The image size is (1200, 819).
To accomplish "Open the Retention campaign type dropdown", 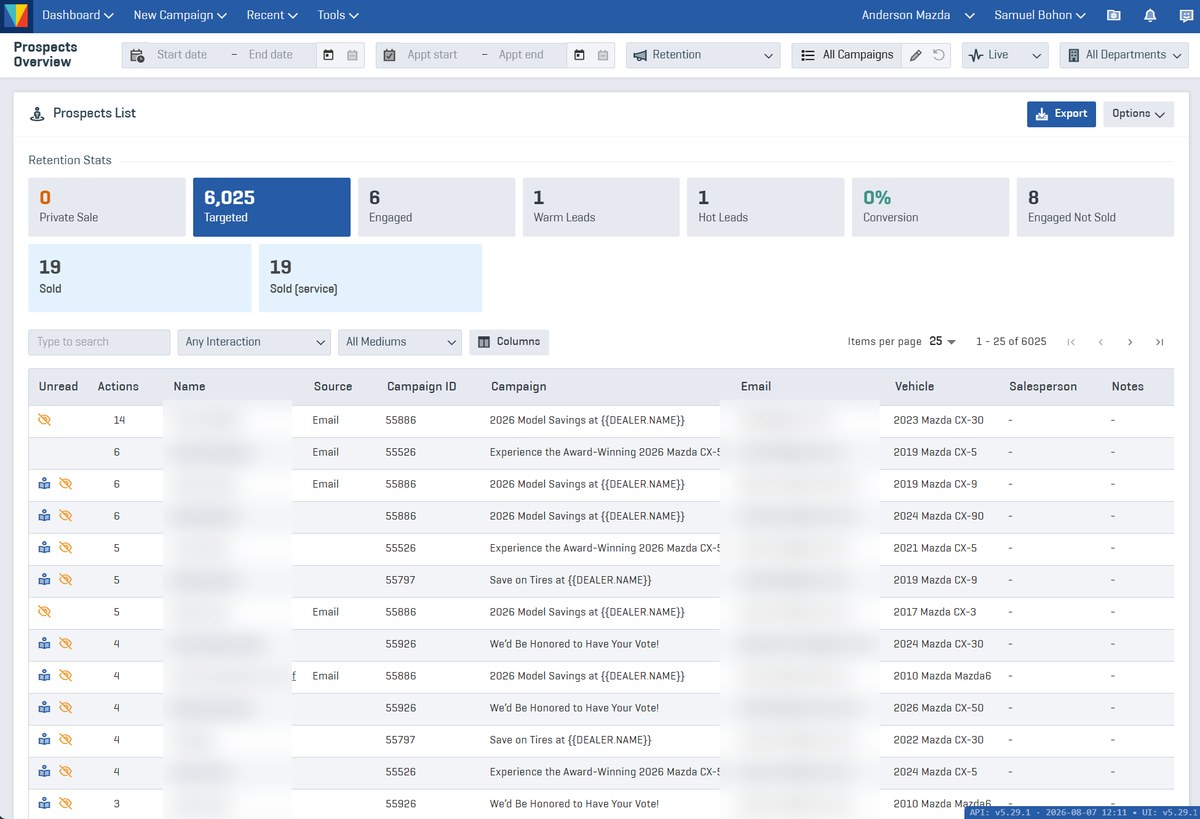I will (x=703, y=55).
